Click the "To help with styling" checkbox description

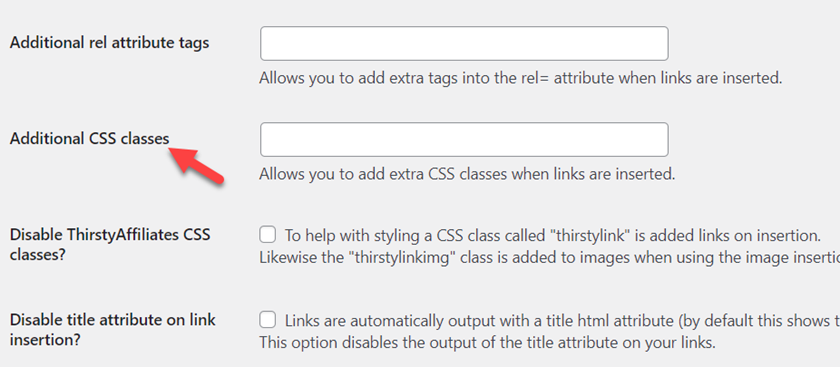pyautogui.click(x=553, y=235)
